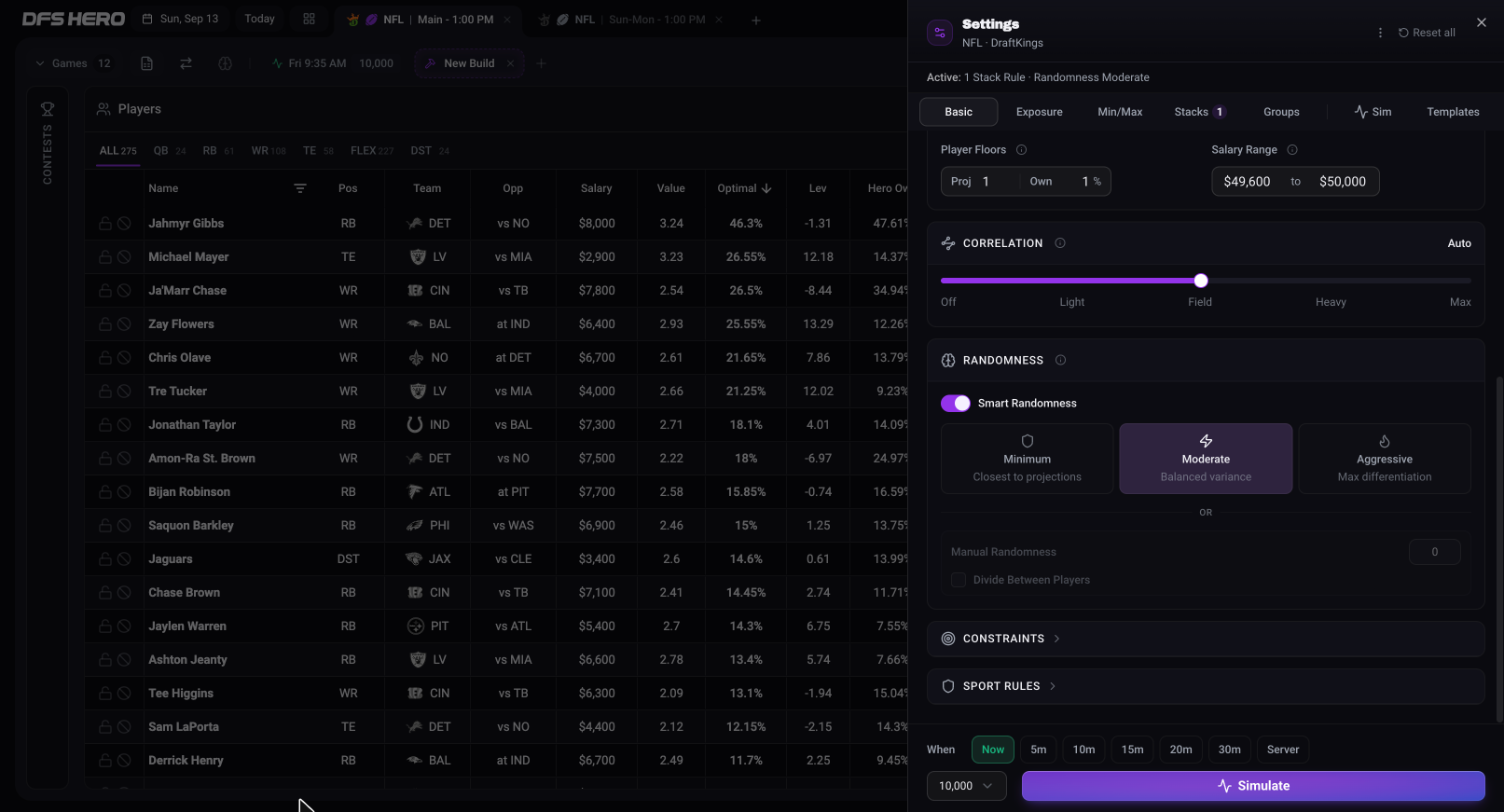Open the Sun, Sep 13 date picker

(180, 19)
